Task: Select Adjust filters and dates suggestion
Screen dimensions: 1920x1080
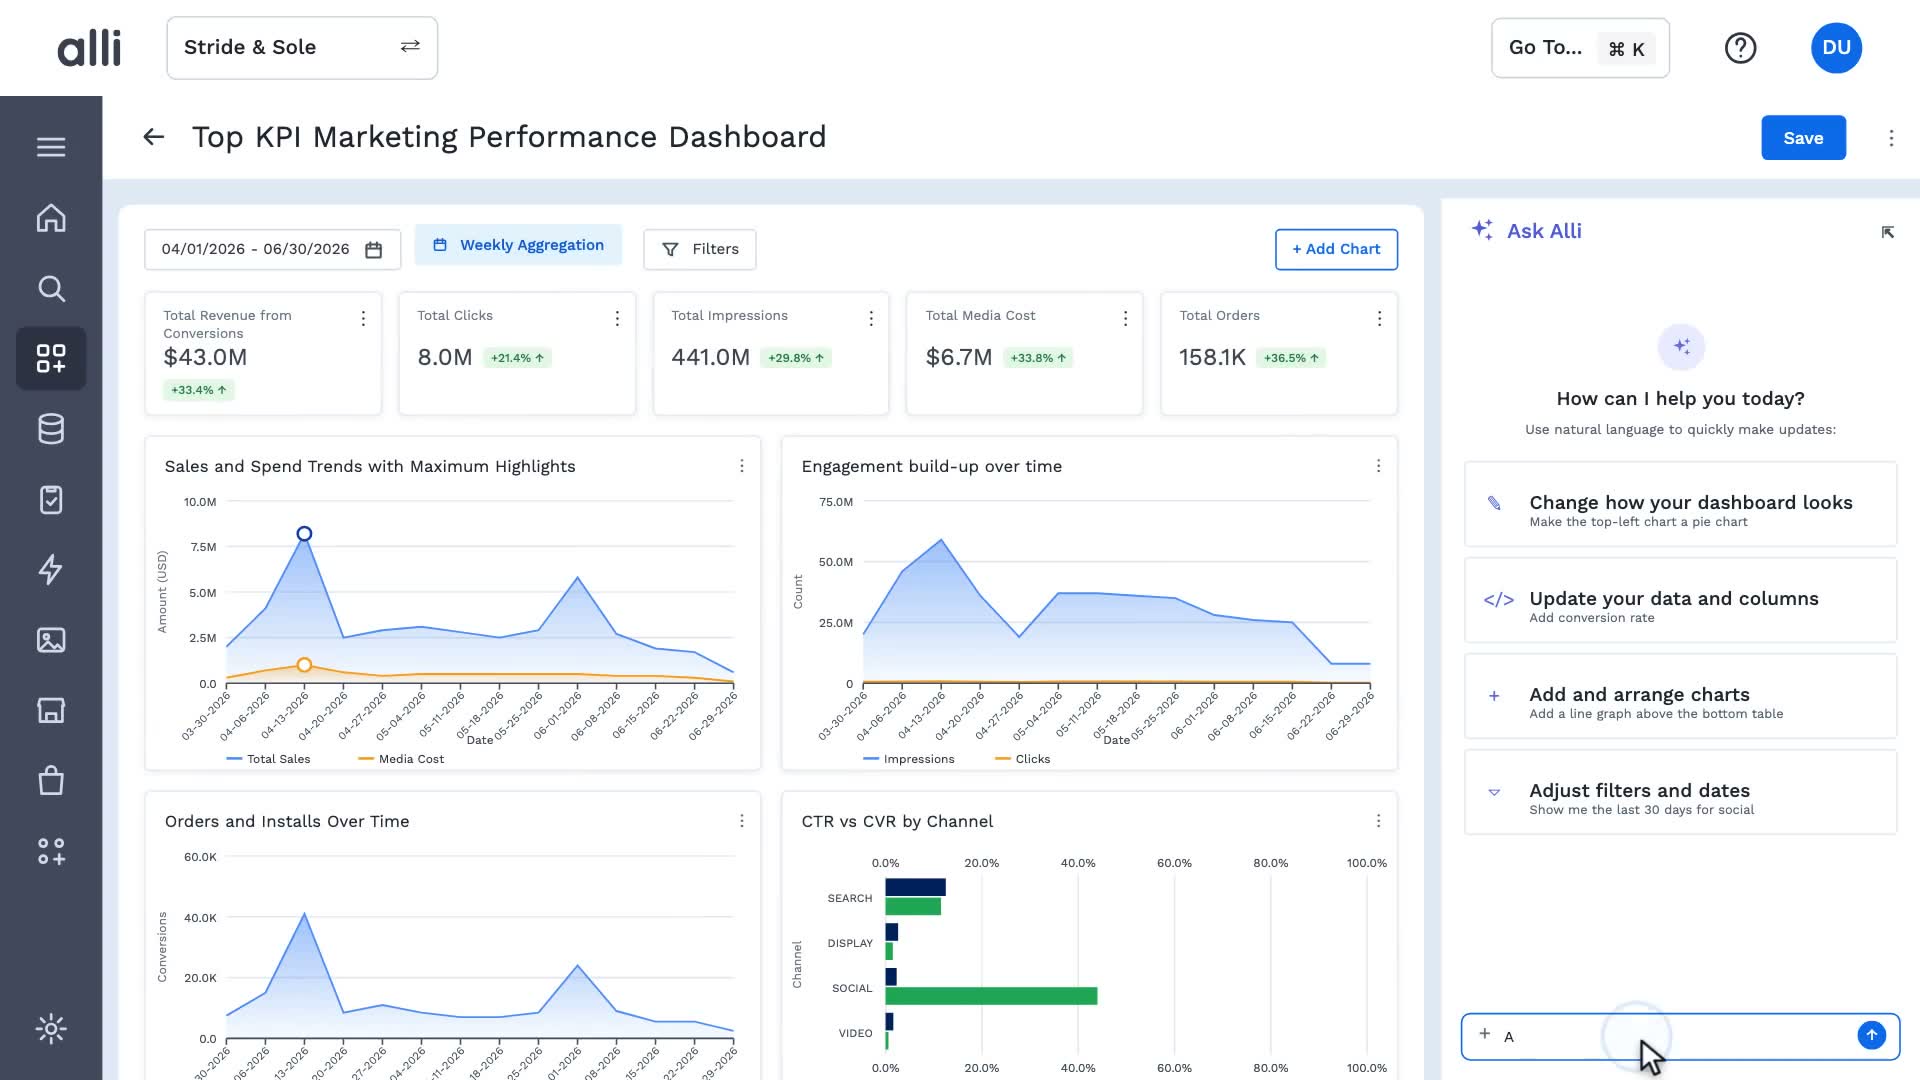Action: (x=1680, y=792)
